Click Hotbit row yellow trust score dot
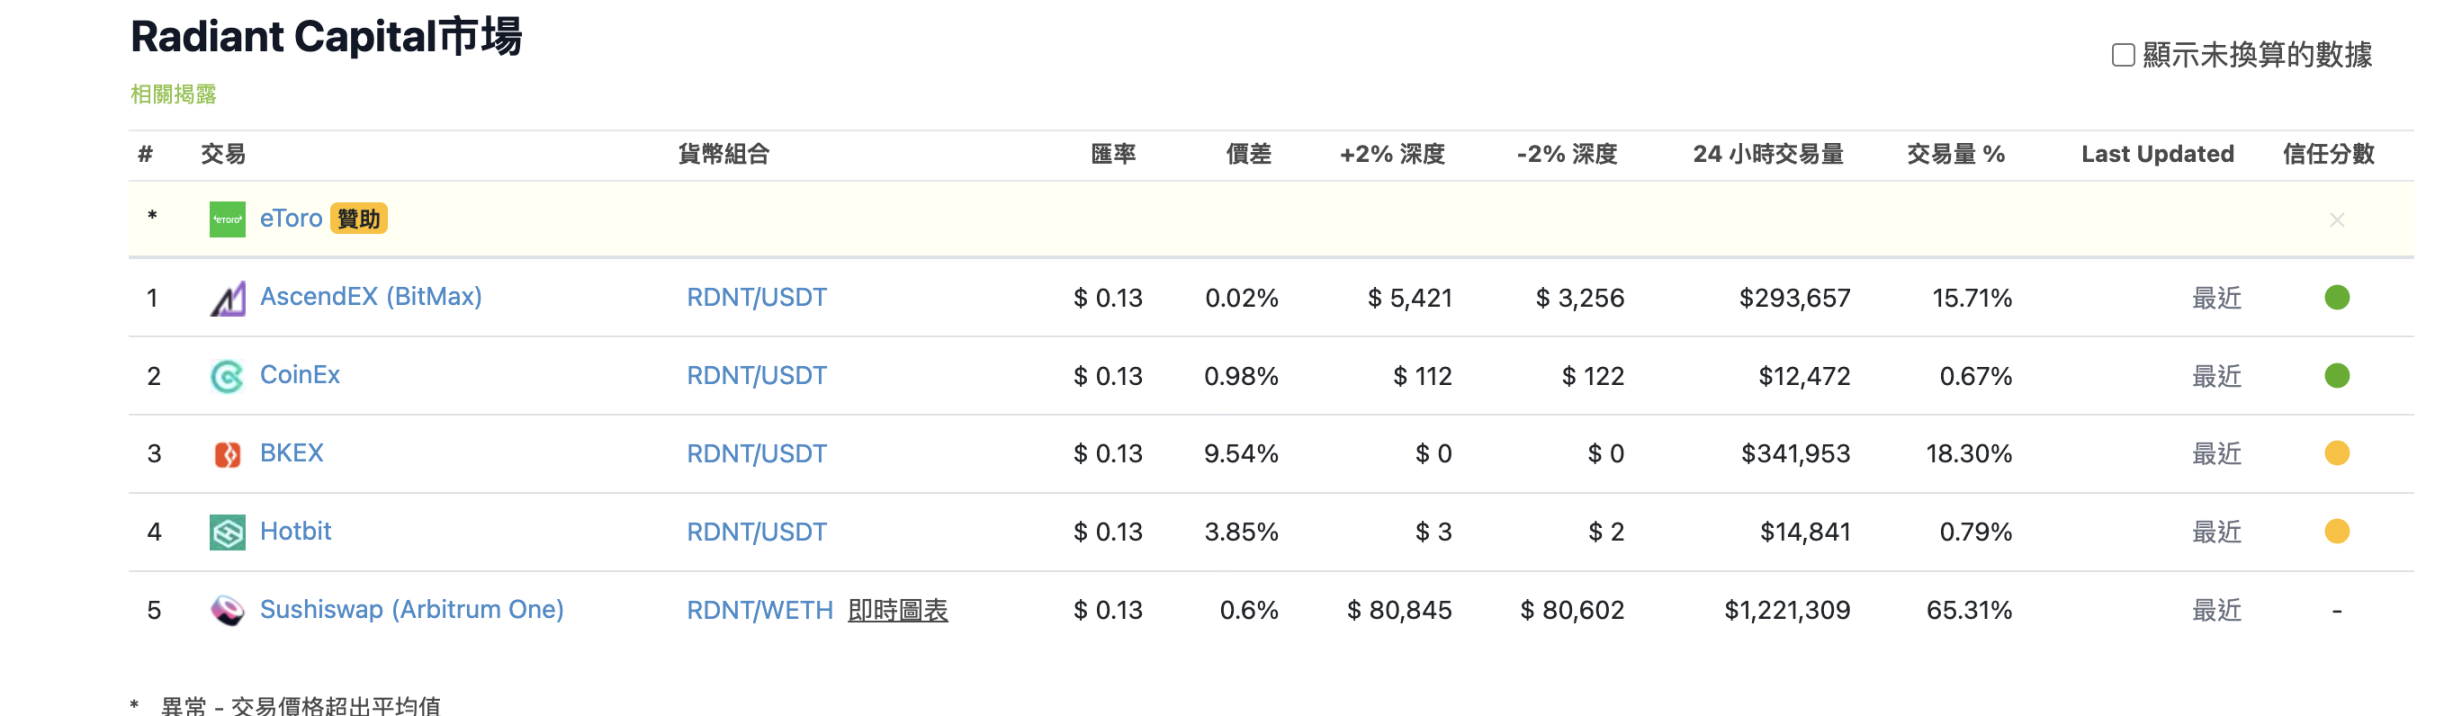Viewport: 2453px width, 716px height. tap(2337, 531)
